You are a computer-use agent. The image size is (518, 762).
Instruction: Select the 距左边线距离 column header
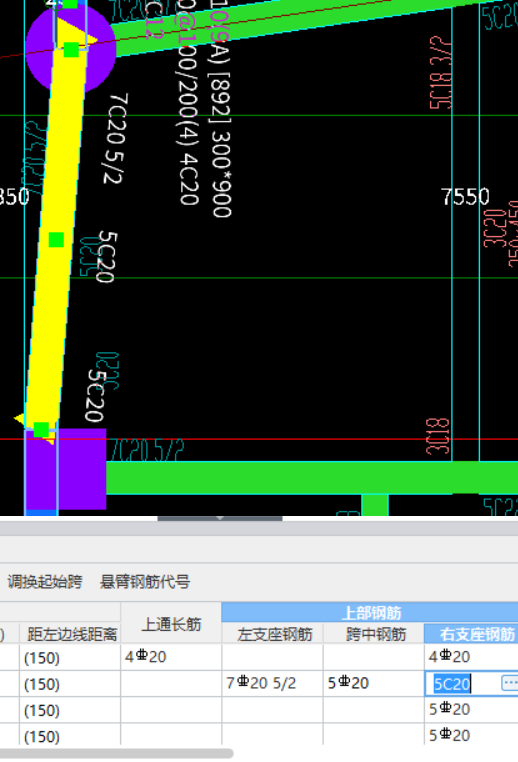(72, 634)
